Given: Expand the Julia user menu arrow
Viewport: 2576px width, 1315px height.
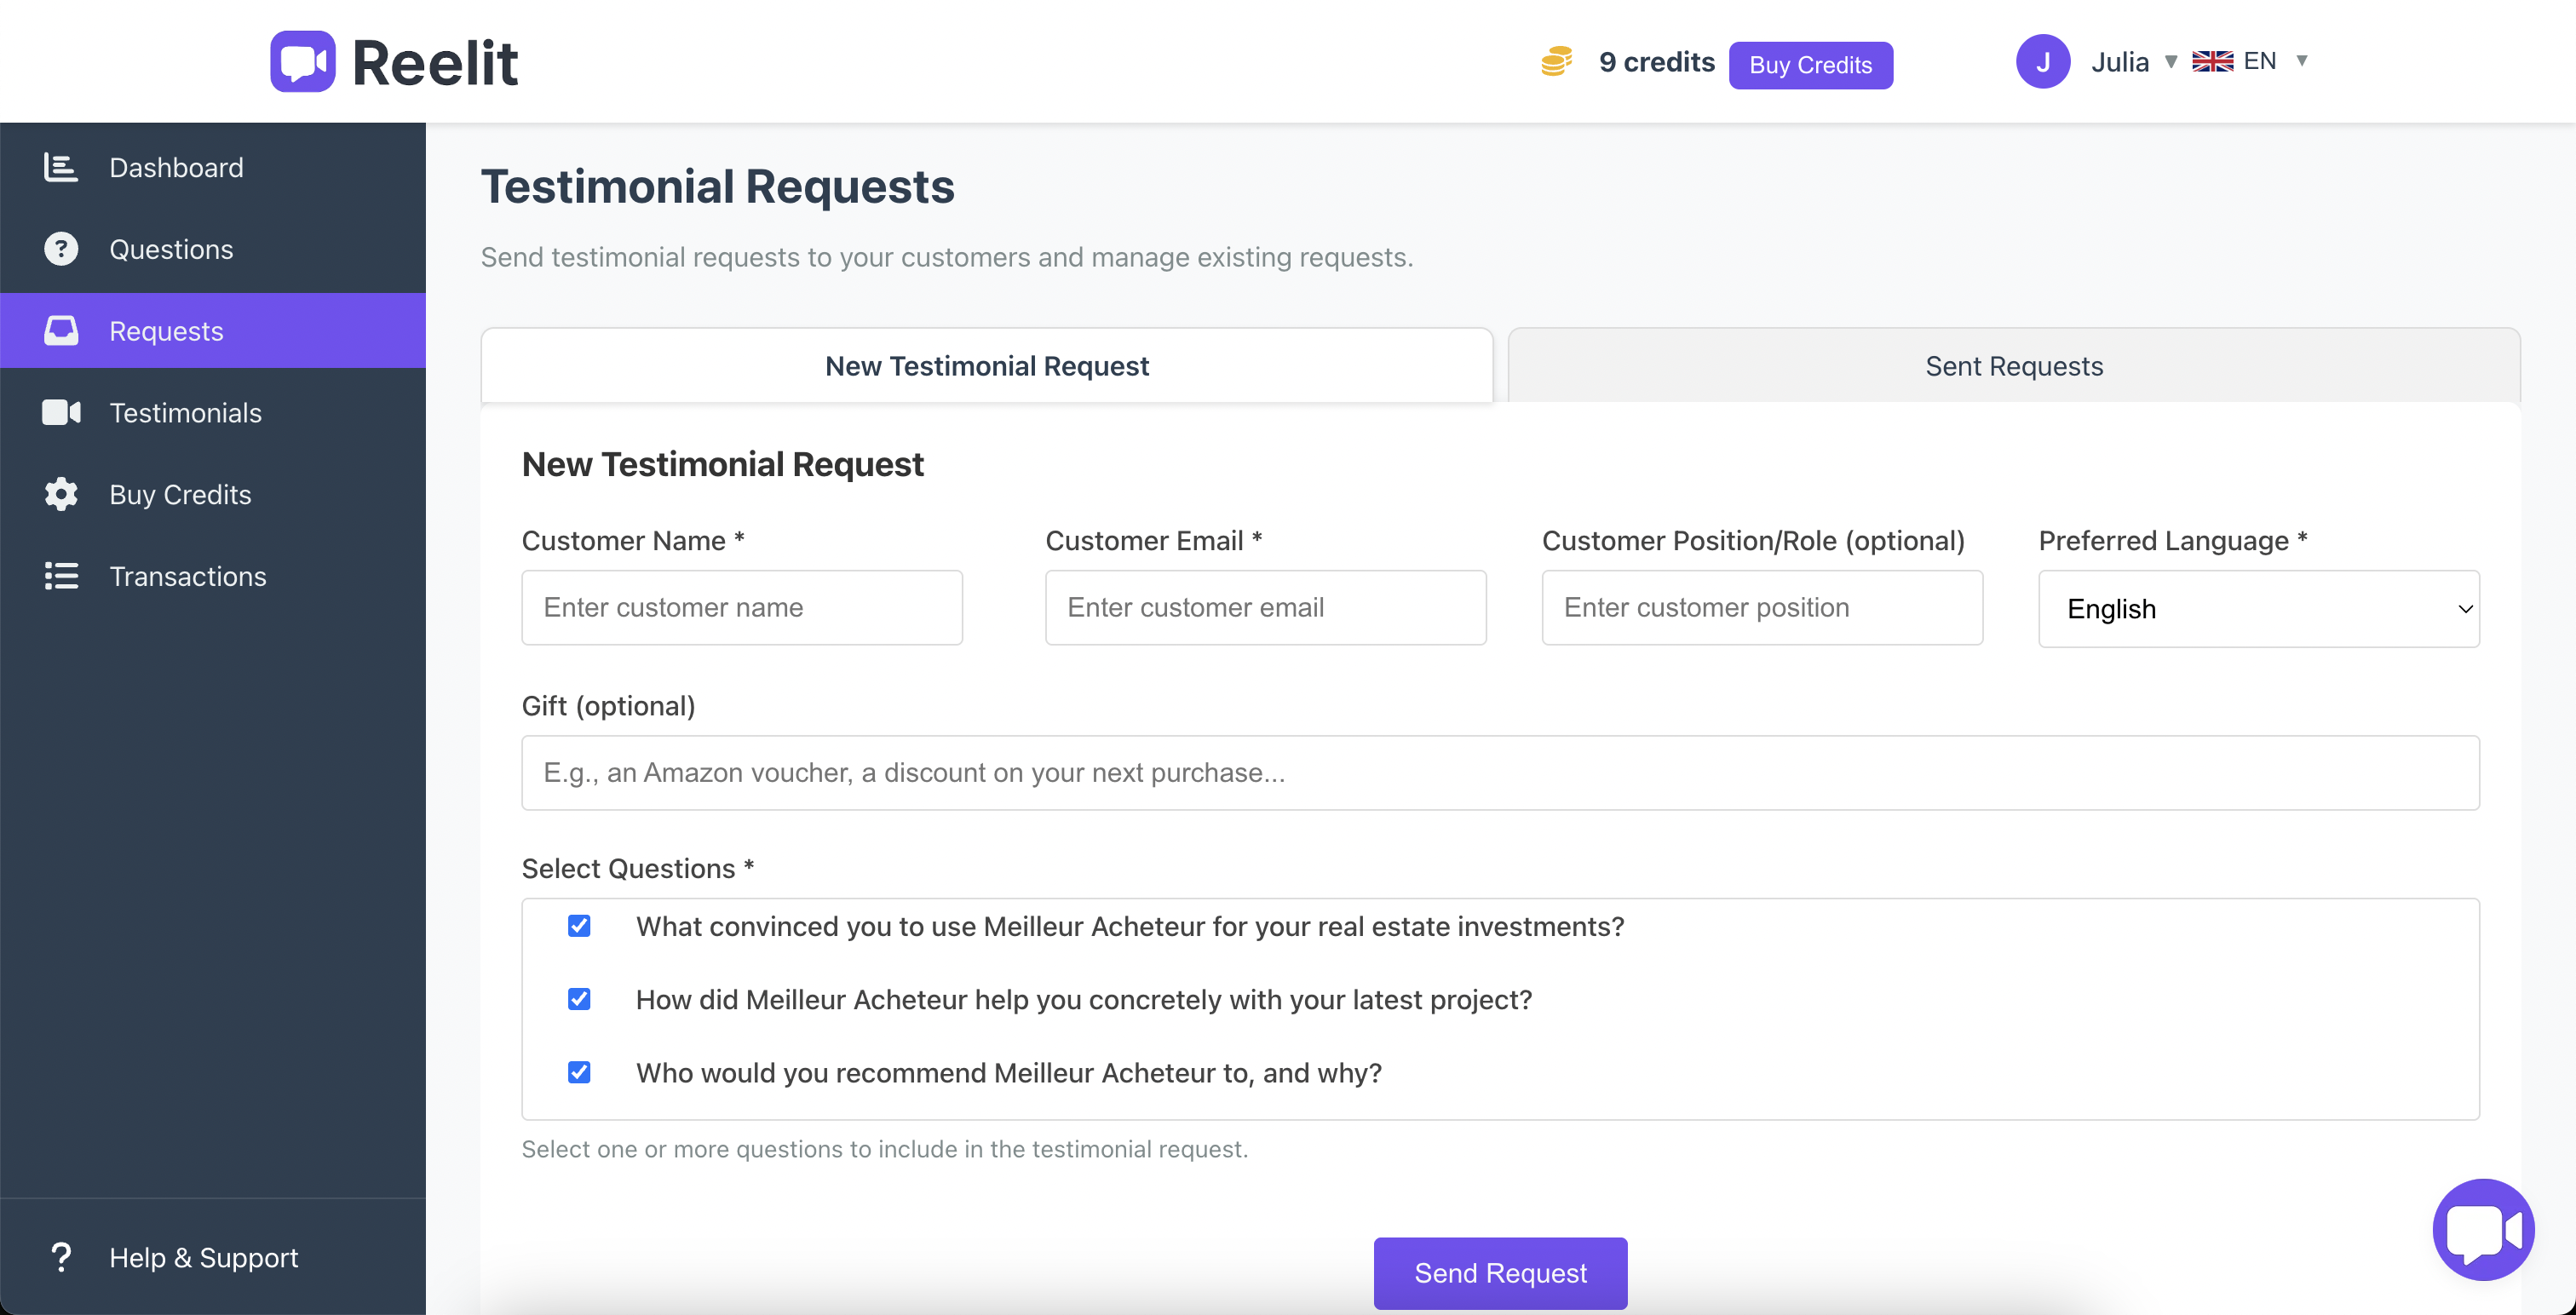Looking at the screenshot, I should point(2171,62).
